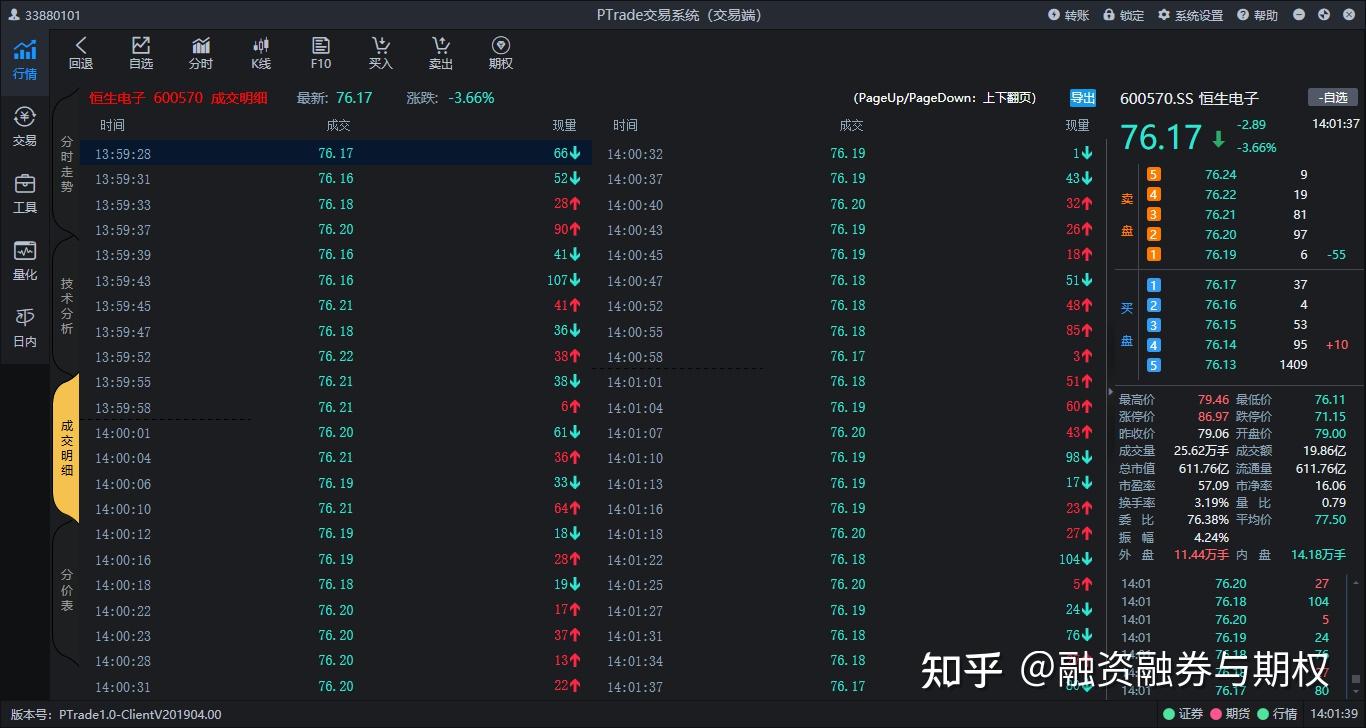Screen dimensions: 1366x728
Task: Click the 换手率 value 3.19%
Action: (x=1210, y=502)
